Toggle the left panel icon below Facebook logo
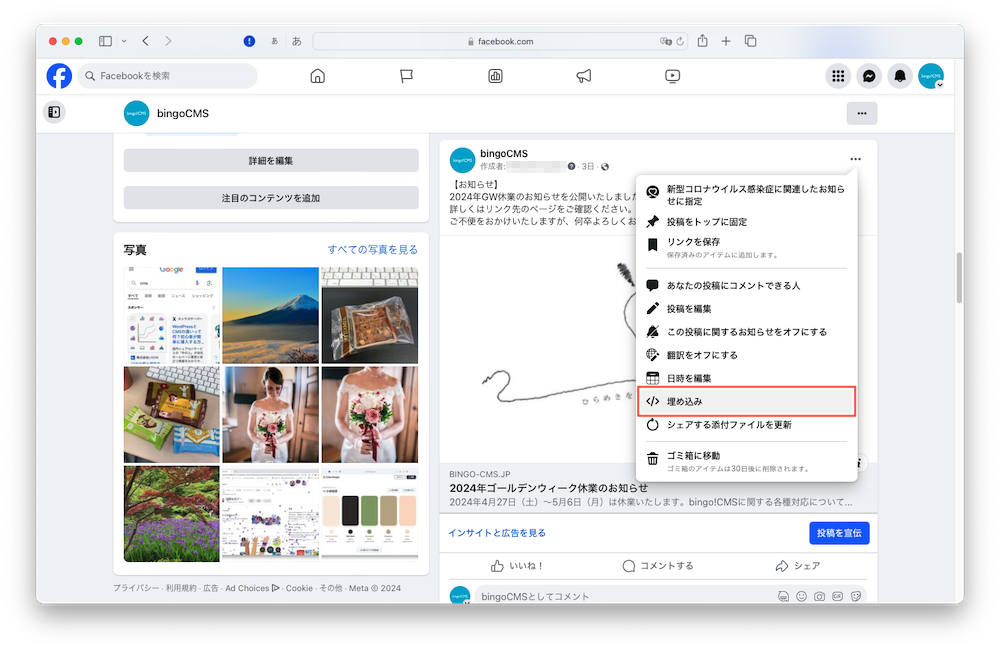 54,112
